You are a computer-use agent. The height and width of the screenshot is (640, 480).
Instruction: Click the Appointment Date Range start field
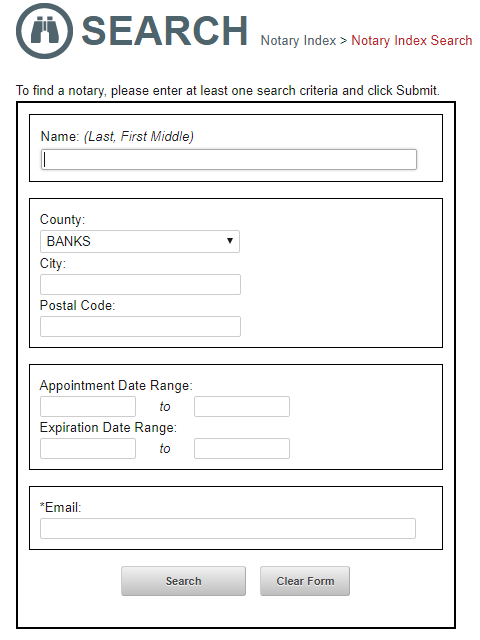click(x=88, y=407)
